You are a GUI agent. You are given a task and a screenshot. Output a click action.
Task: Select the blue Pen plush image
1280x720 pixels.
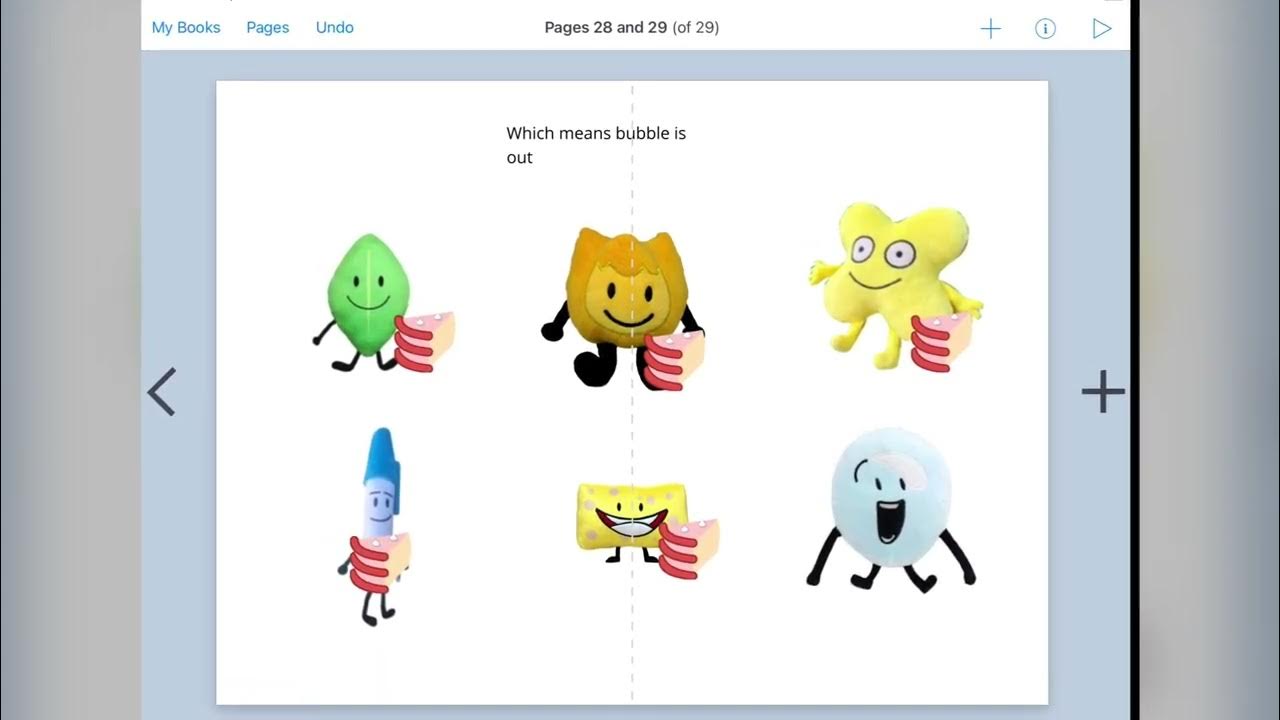[x=375, y=525]
